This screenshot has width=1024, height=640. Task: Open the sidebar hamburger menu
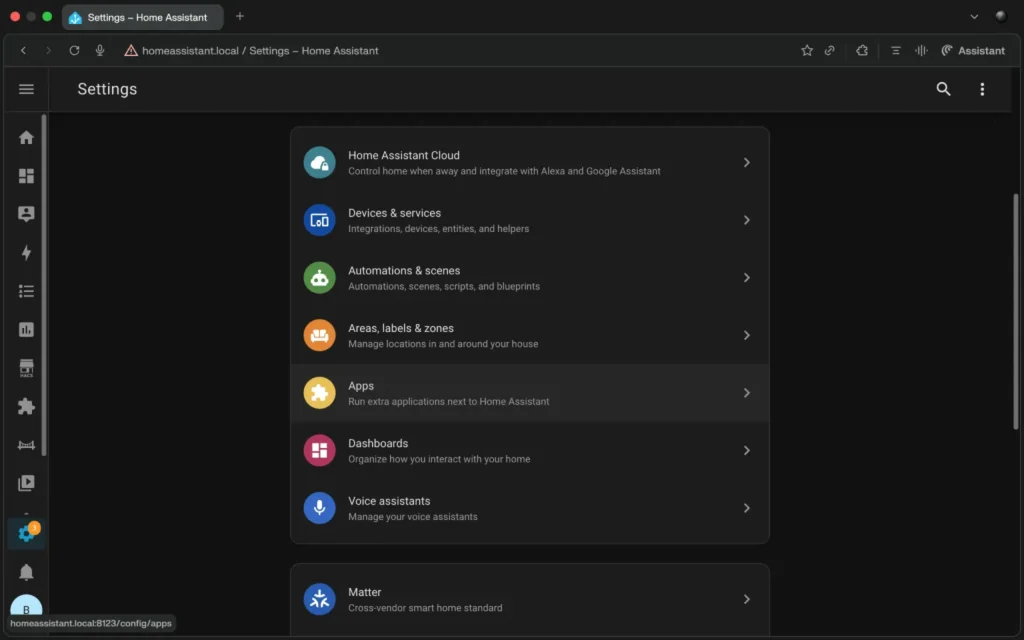[x=26, y=89]
